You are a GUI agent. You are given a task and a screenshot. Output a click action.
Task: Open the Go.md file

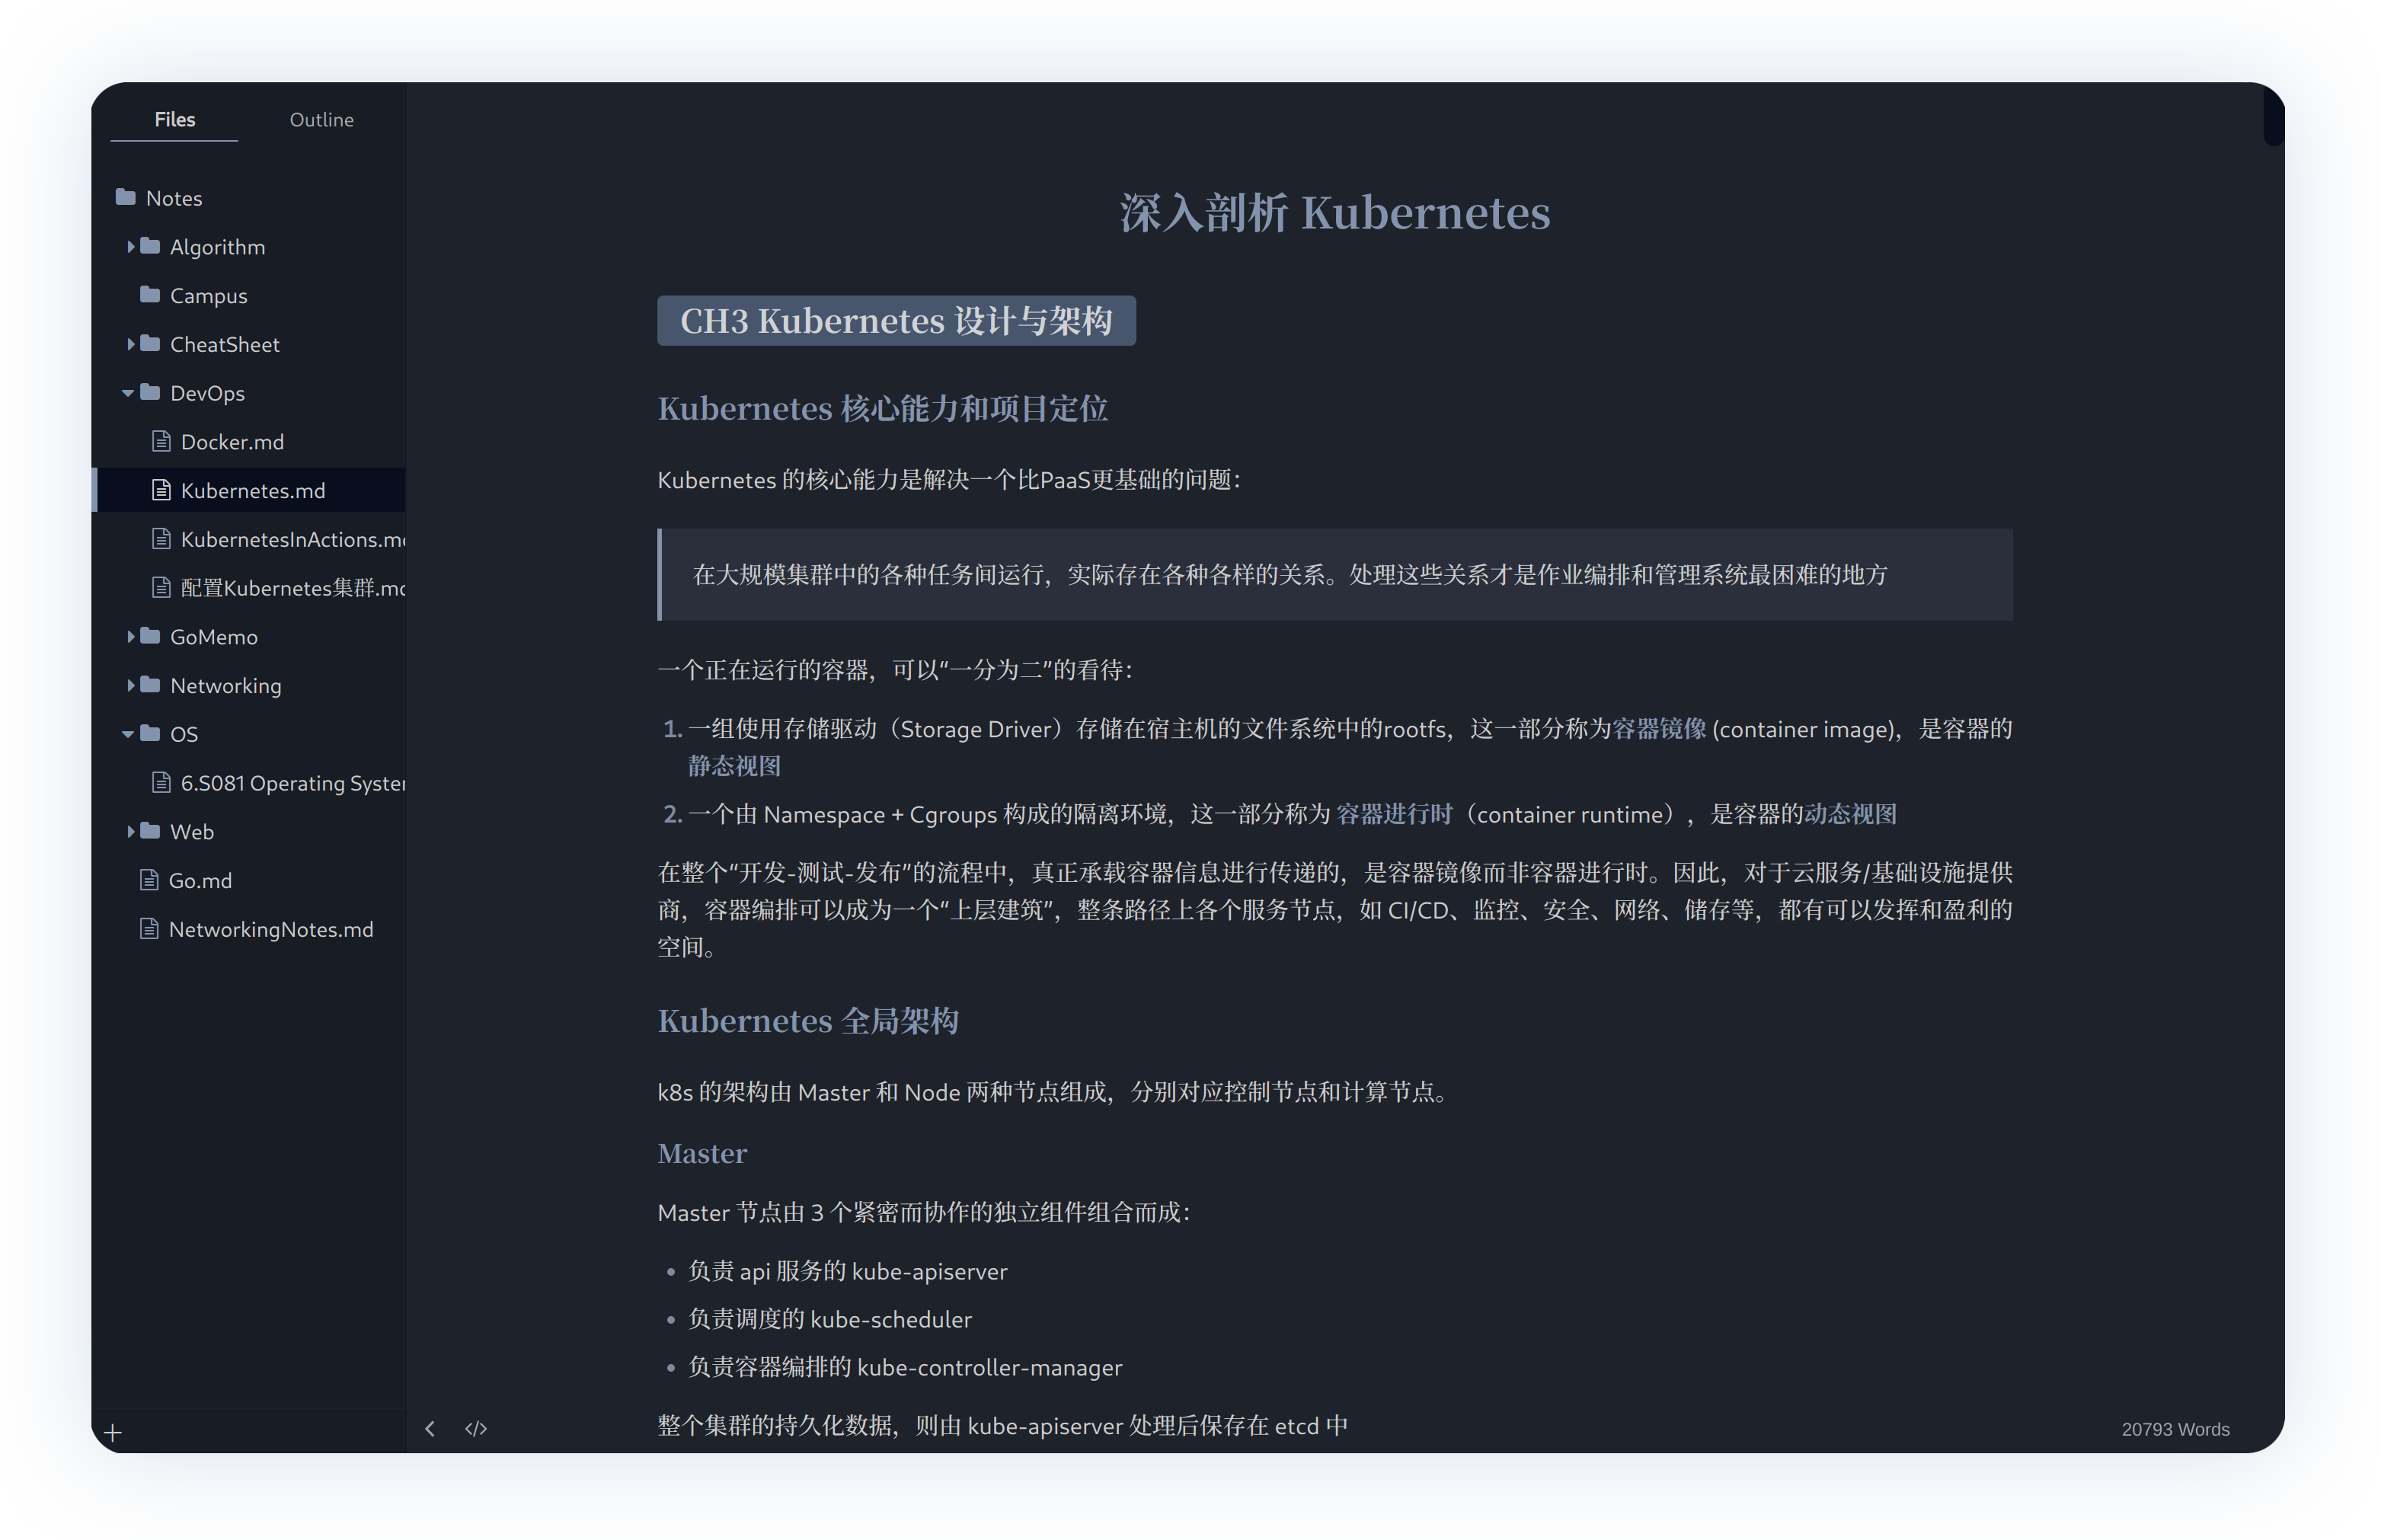[x=200, y=880]
